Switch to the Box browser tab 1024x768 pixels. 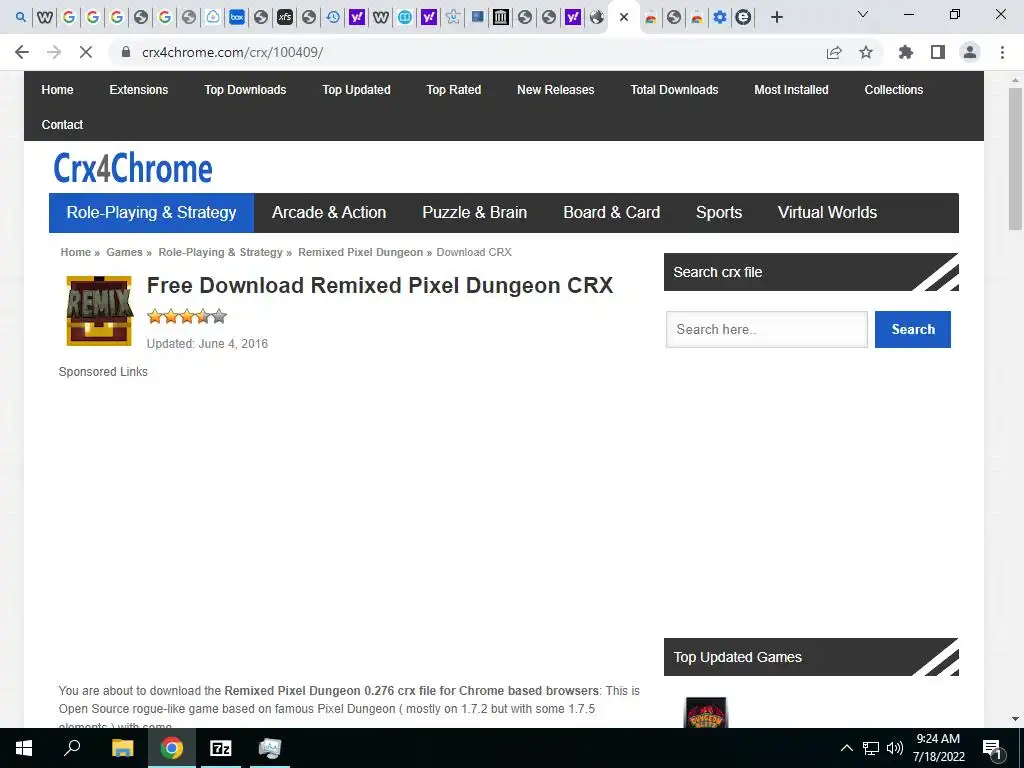pyautogui.click(x=236, y=17)
